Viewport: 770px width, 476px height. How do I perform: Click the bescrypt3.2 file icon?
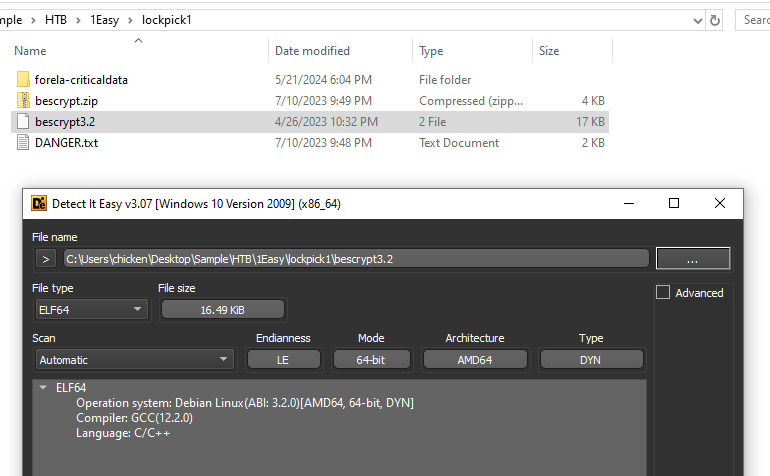[23, 122]
